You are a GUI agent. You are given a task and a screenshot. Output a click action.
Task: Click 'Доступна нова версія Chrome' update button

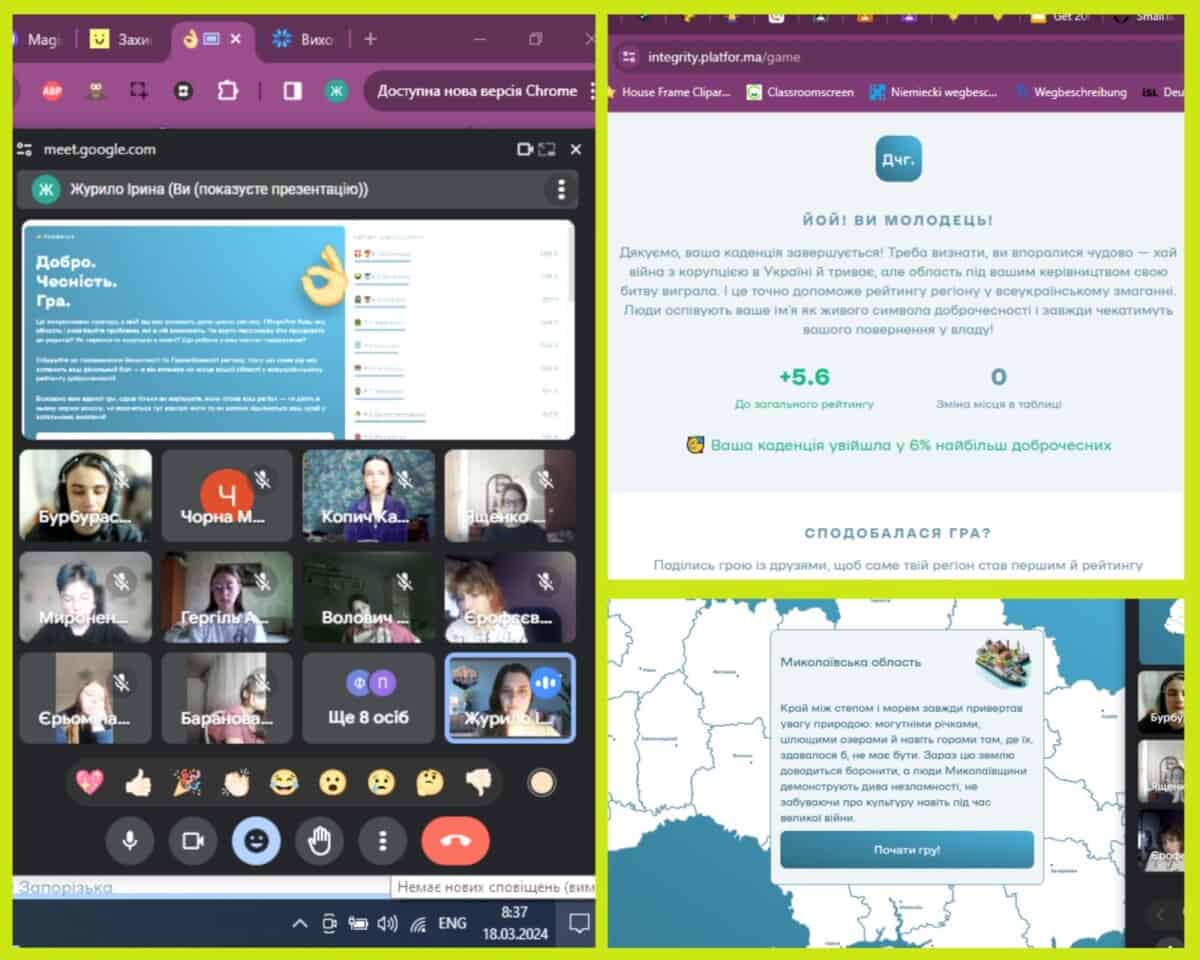click(478, 91)
